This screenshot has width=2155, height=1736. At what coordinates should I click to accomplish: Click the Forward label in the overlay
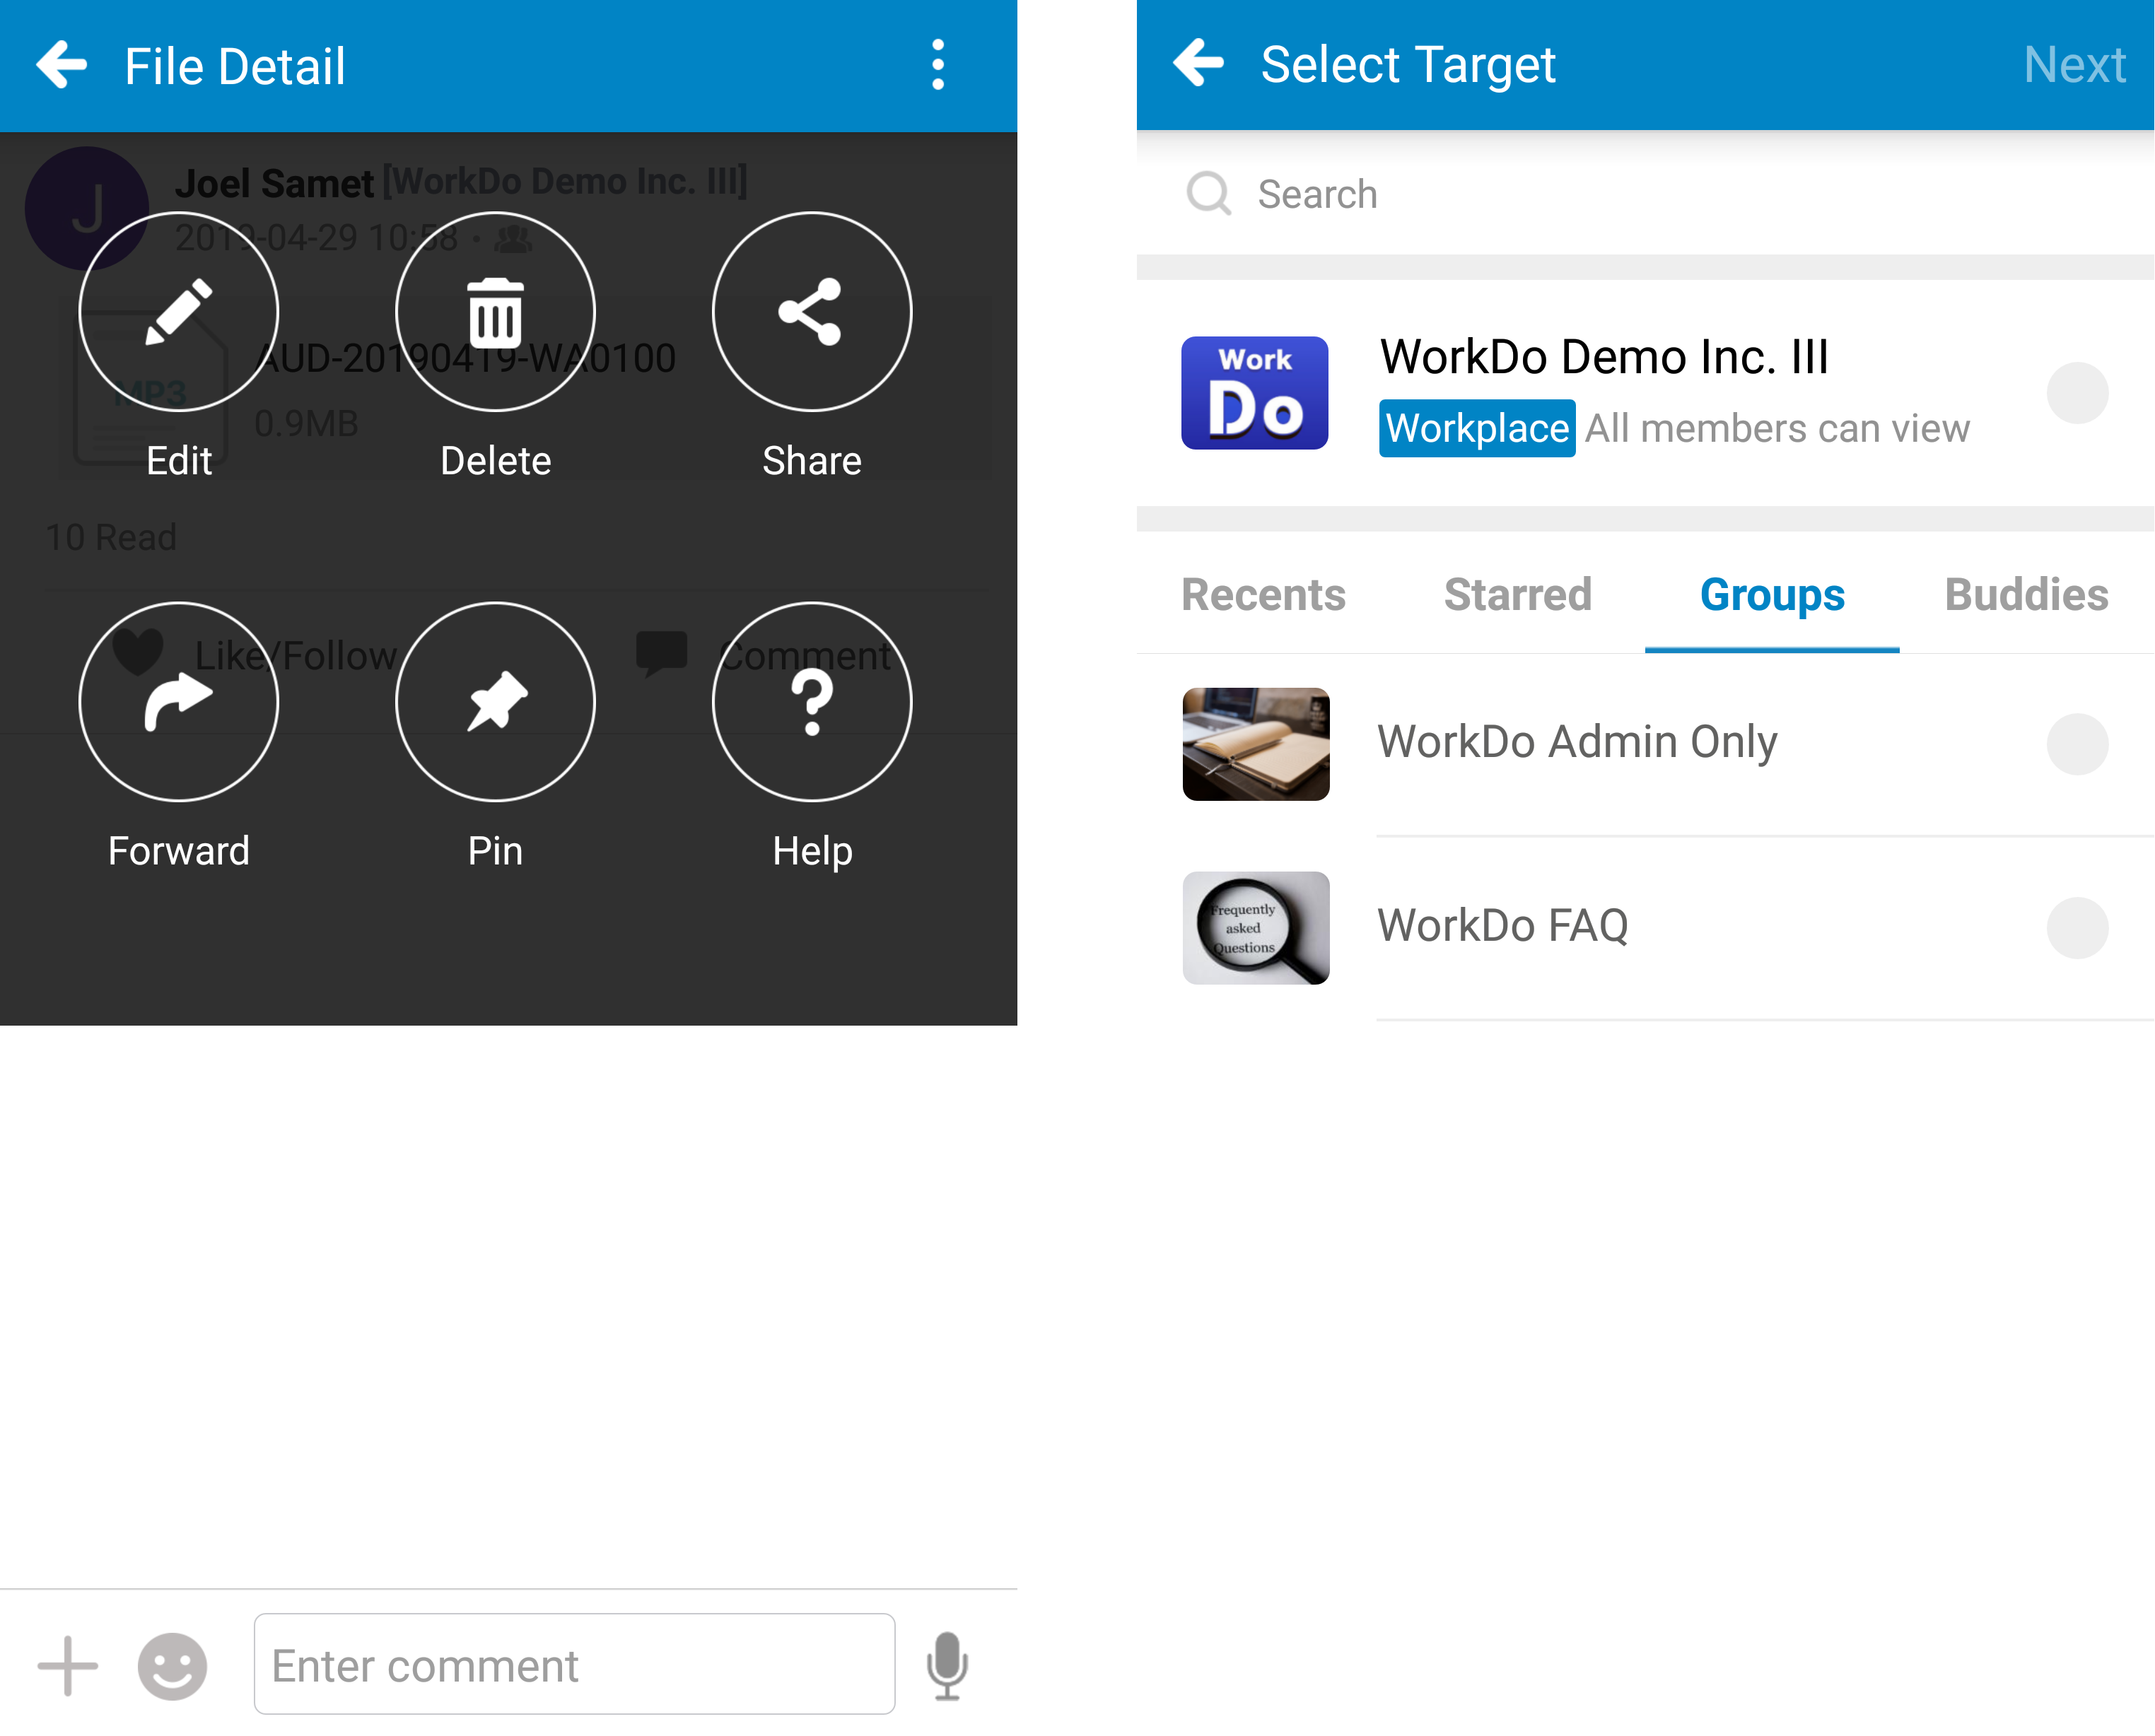click(x=179, y=851)
